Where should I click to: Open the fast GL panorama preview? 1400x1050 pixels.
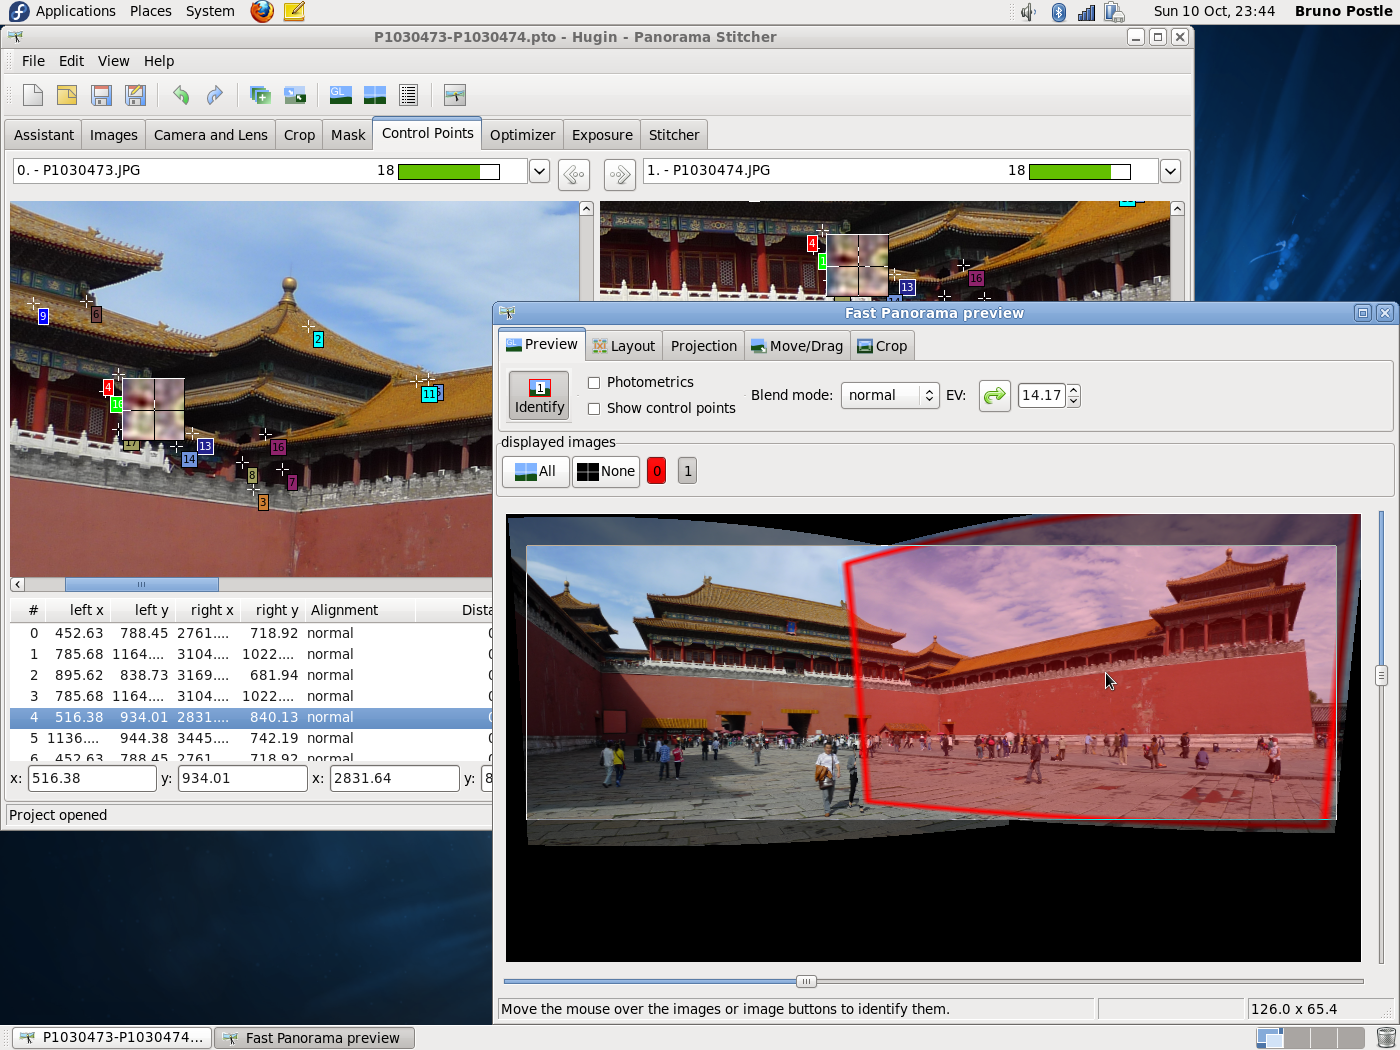coord(340,94)
